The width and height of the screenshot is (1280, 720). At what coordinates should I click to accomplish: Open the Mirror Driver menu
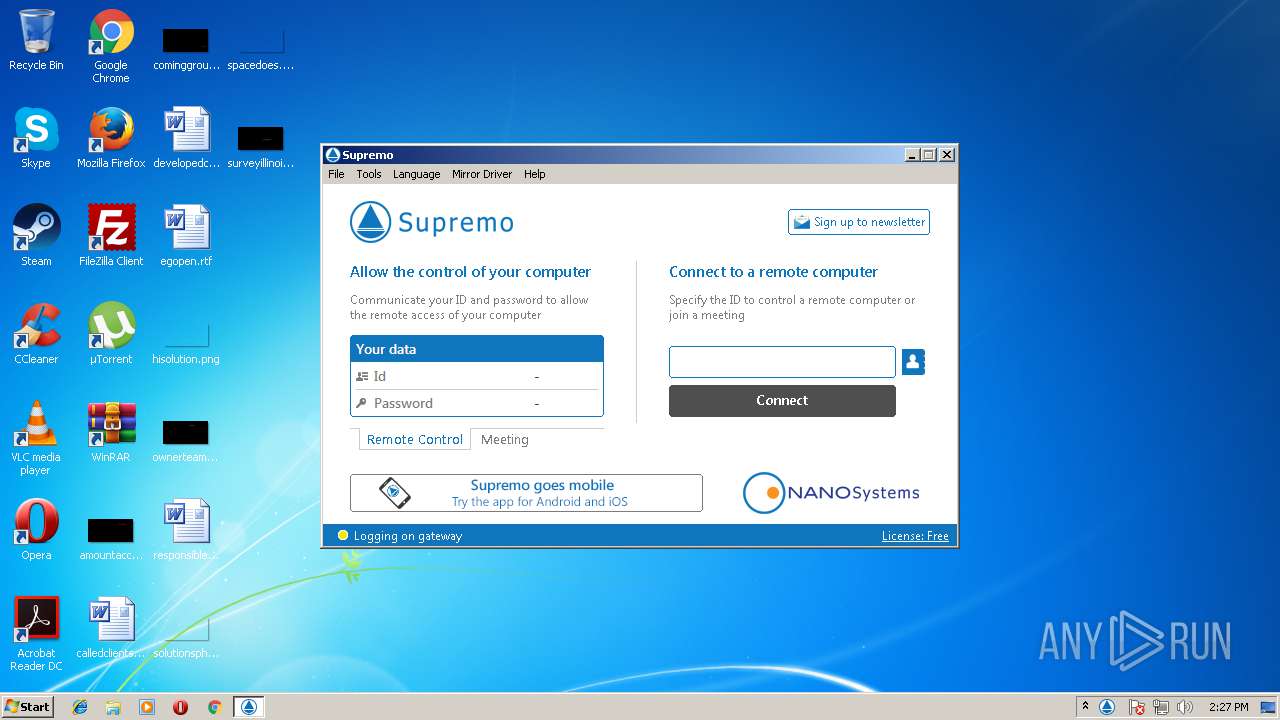(482, 174)
